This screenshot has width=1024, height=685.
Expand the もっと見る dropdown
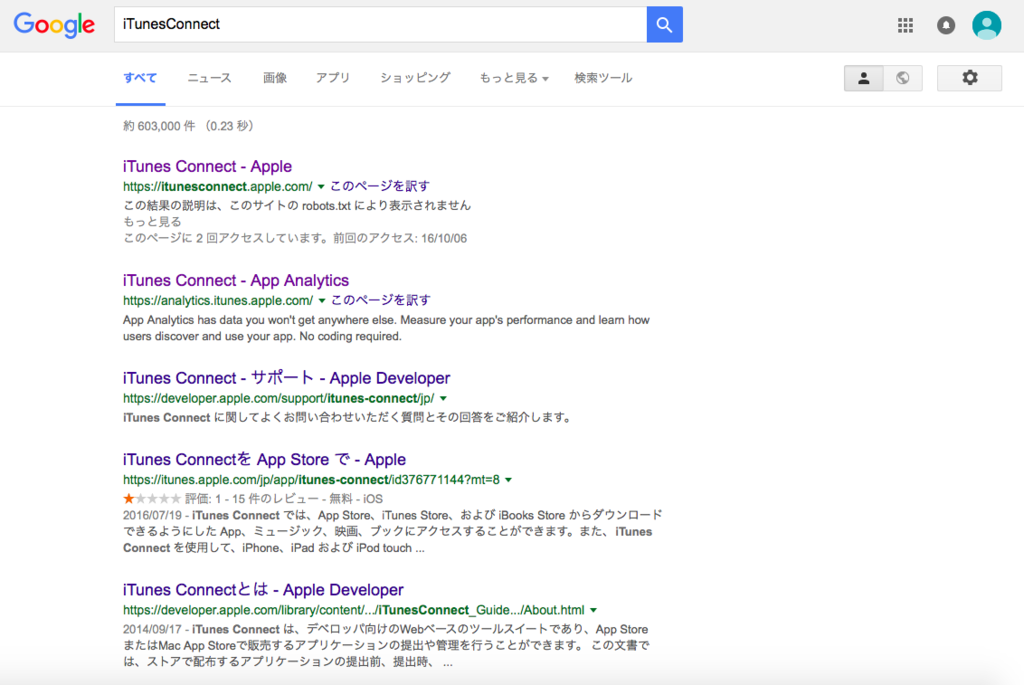pyautogui.click(x=514, y=78)
